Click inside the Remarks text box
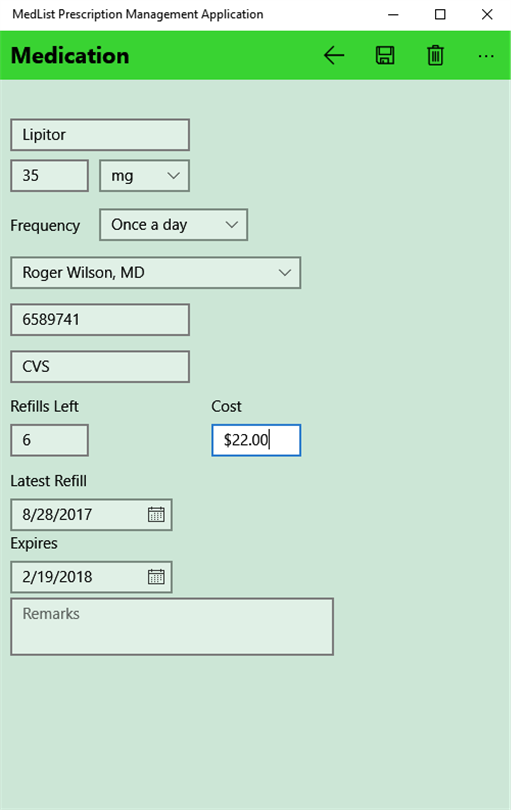Viewport: 511px width, 810px height. (x=172, y=627)
